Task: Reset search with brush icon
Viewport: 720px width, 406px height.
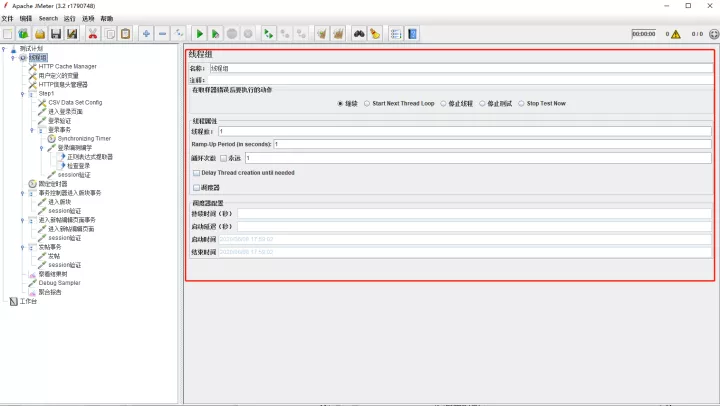Action: [375, 34]
